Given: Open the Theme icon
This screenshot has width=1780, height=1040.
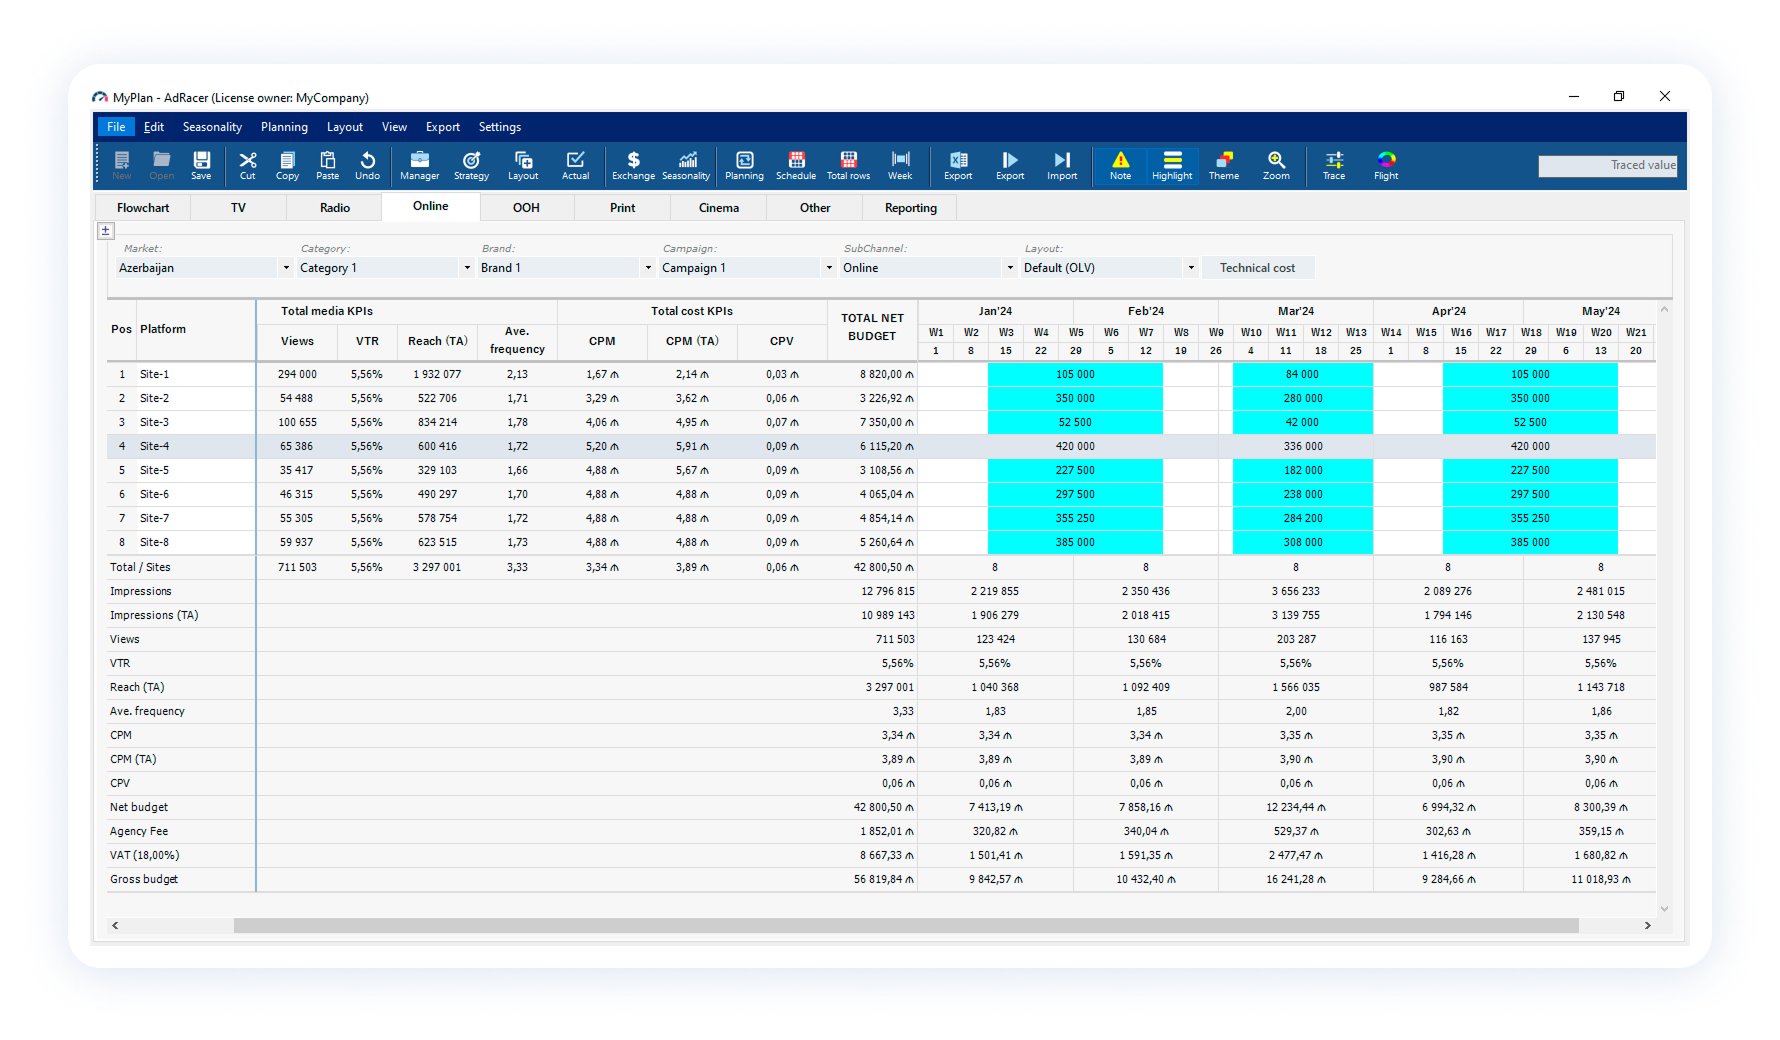Looking at the screenshot, I should point(1224,165).
